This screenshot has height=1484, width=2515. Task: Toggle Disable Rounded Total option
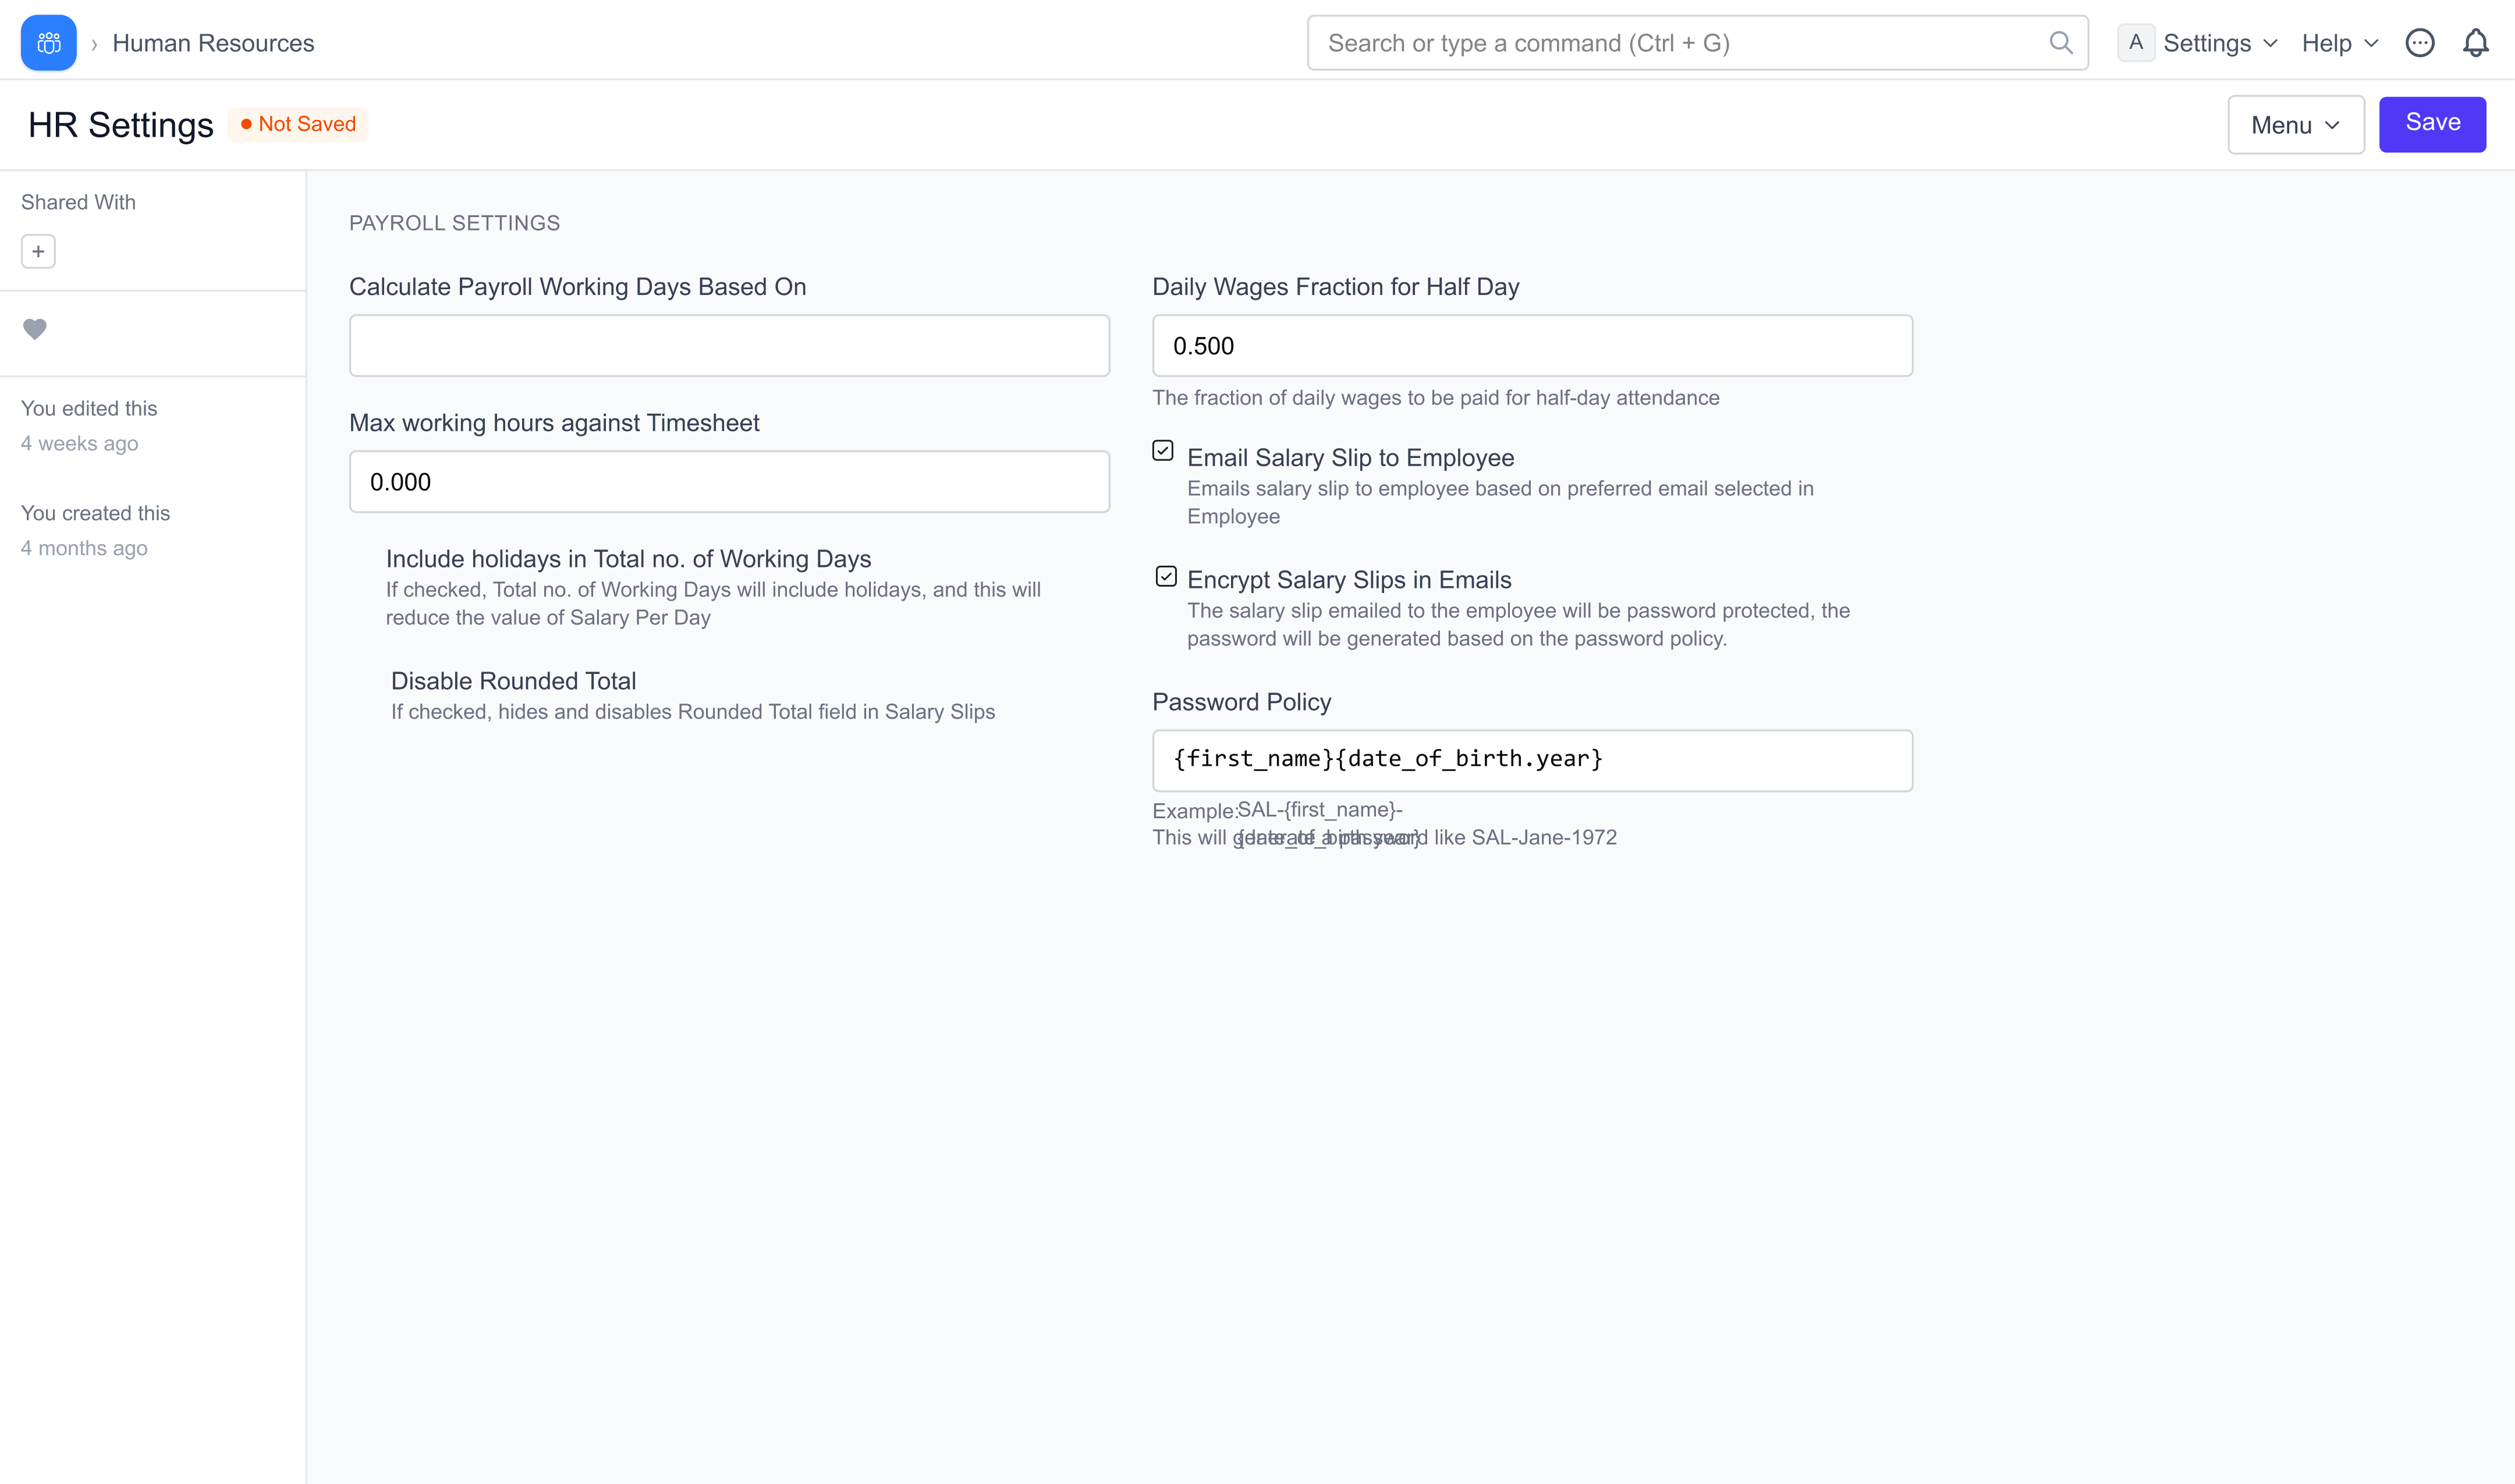[513, 681]
